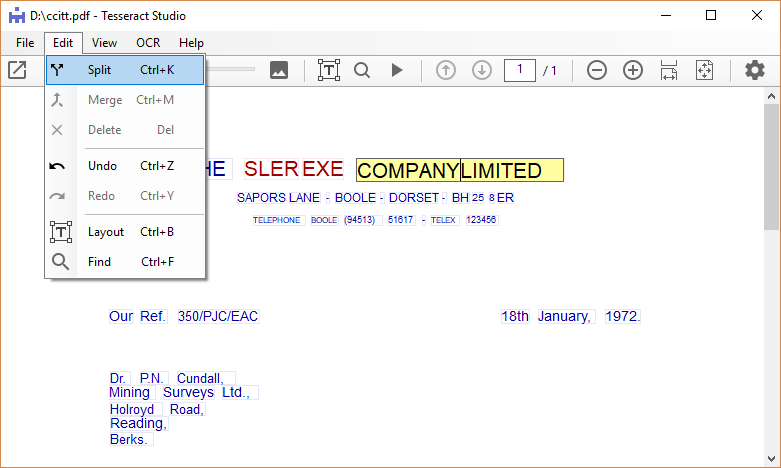The width and height of the screenshot is (781, 468).
Task: Click the open file icon in toolbar
Action: [18, 70]
